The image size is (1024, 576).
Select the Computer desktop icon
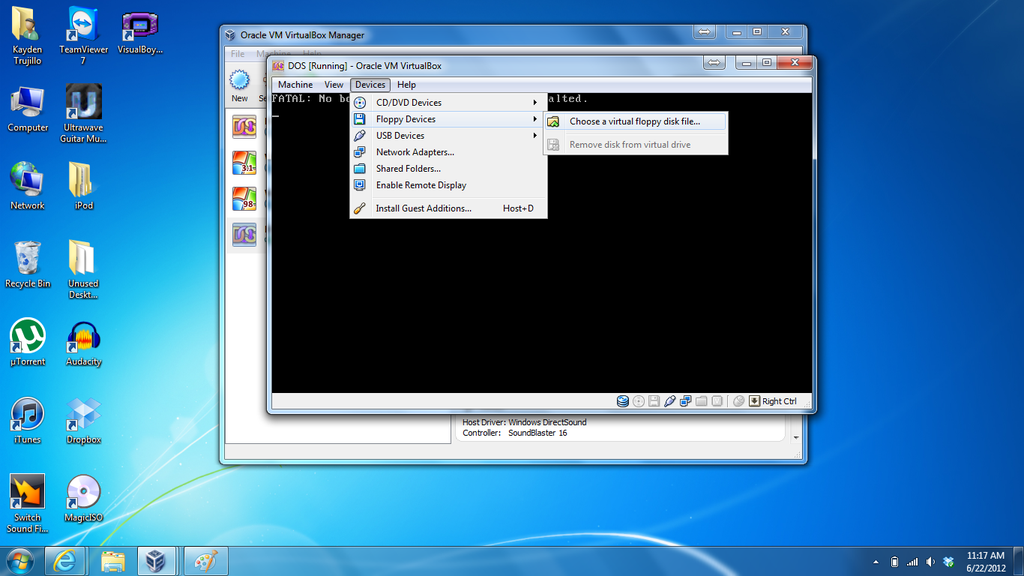[27, 109]
